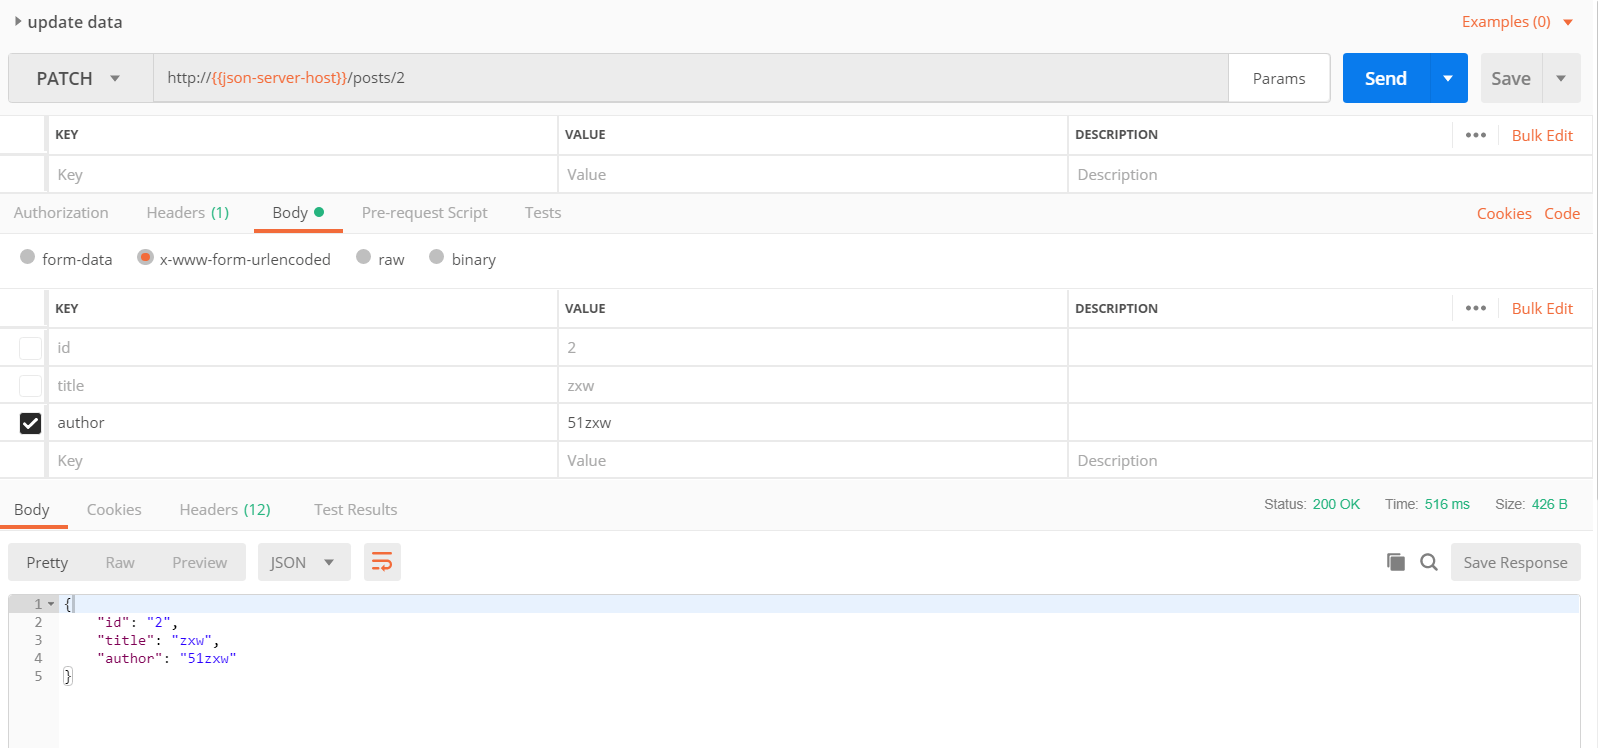Open Bulk Edit for query params
Image resolution: width=1598 pixels, height=748 pixels.
[1542, 135]
